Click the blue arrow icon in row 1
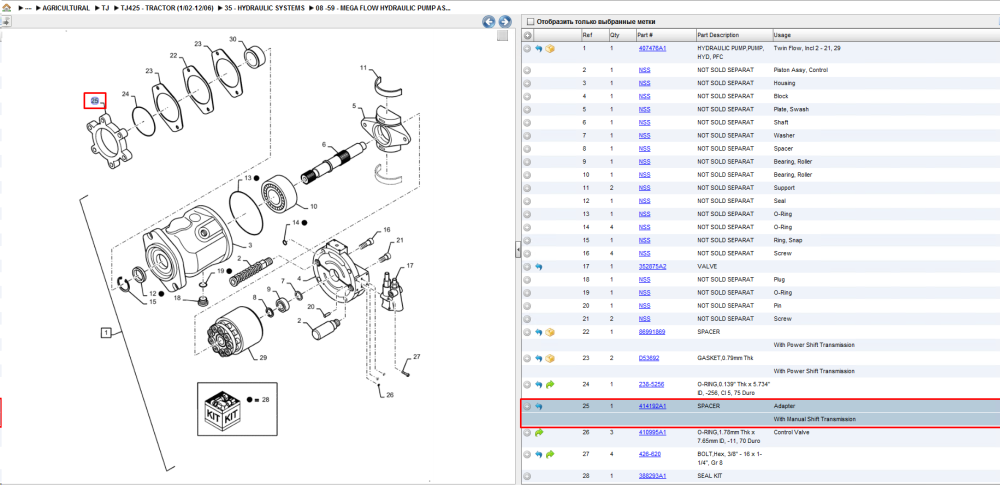 (538, 48)
